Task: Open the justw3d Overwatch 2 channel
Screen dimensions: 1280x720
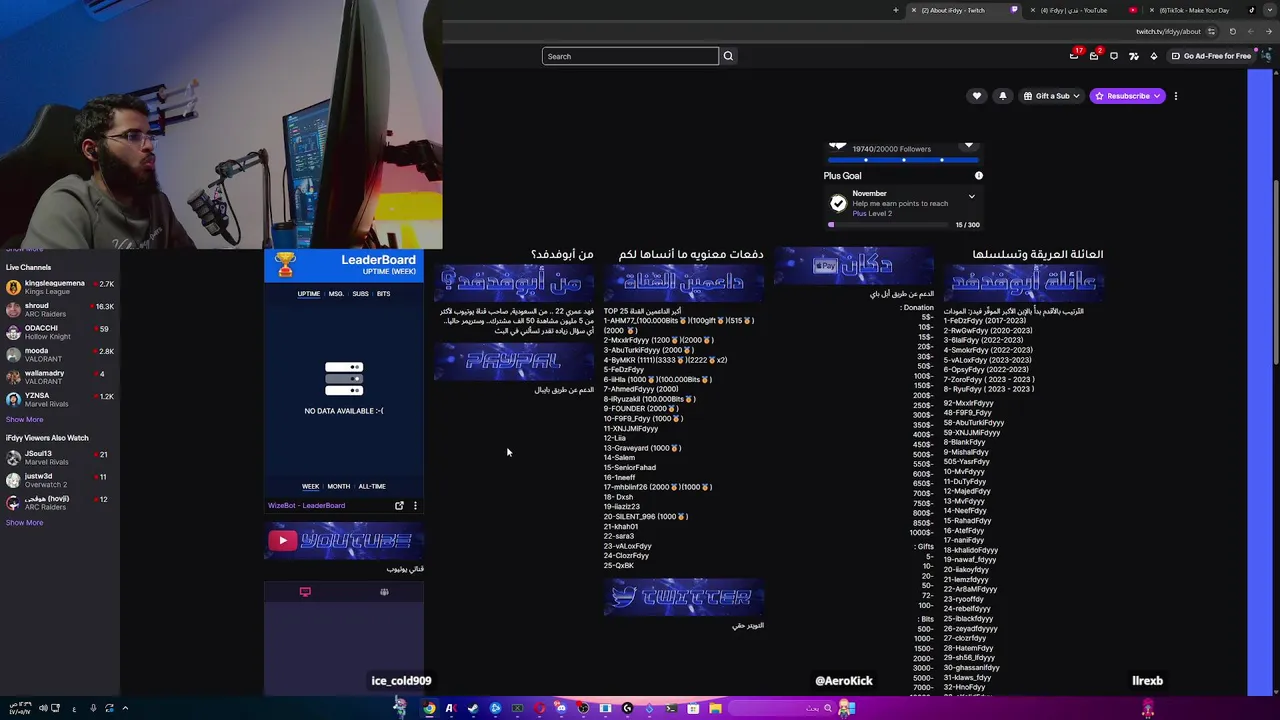Action: [60, 480]
